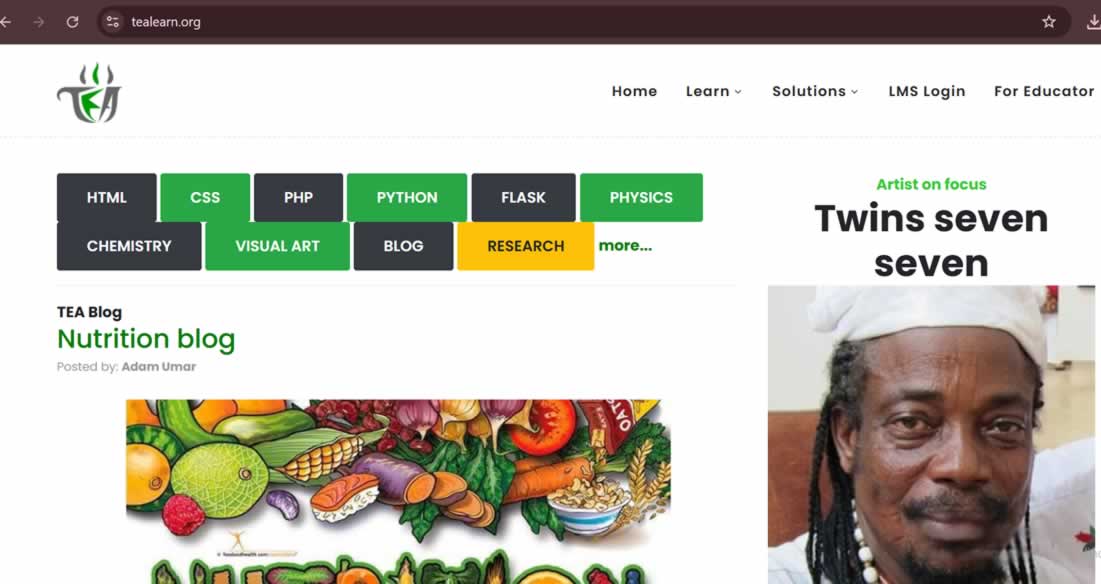Bookmark this page with star icon
The height and width of the screenshot is (584, 1101).
(1048, 22)
